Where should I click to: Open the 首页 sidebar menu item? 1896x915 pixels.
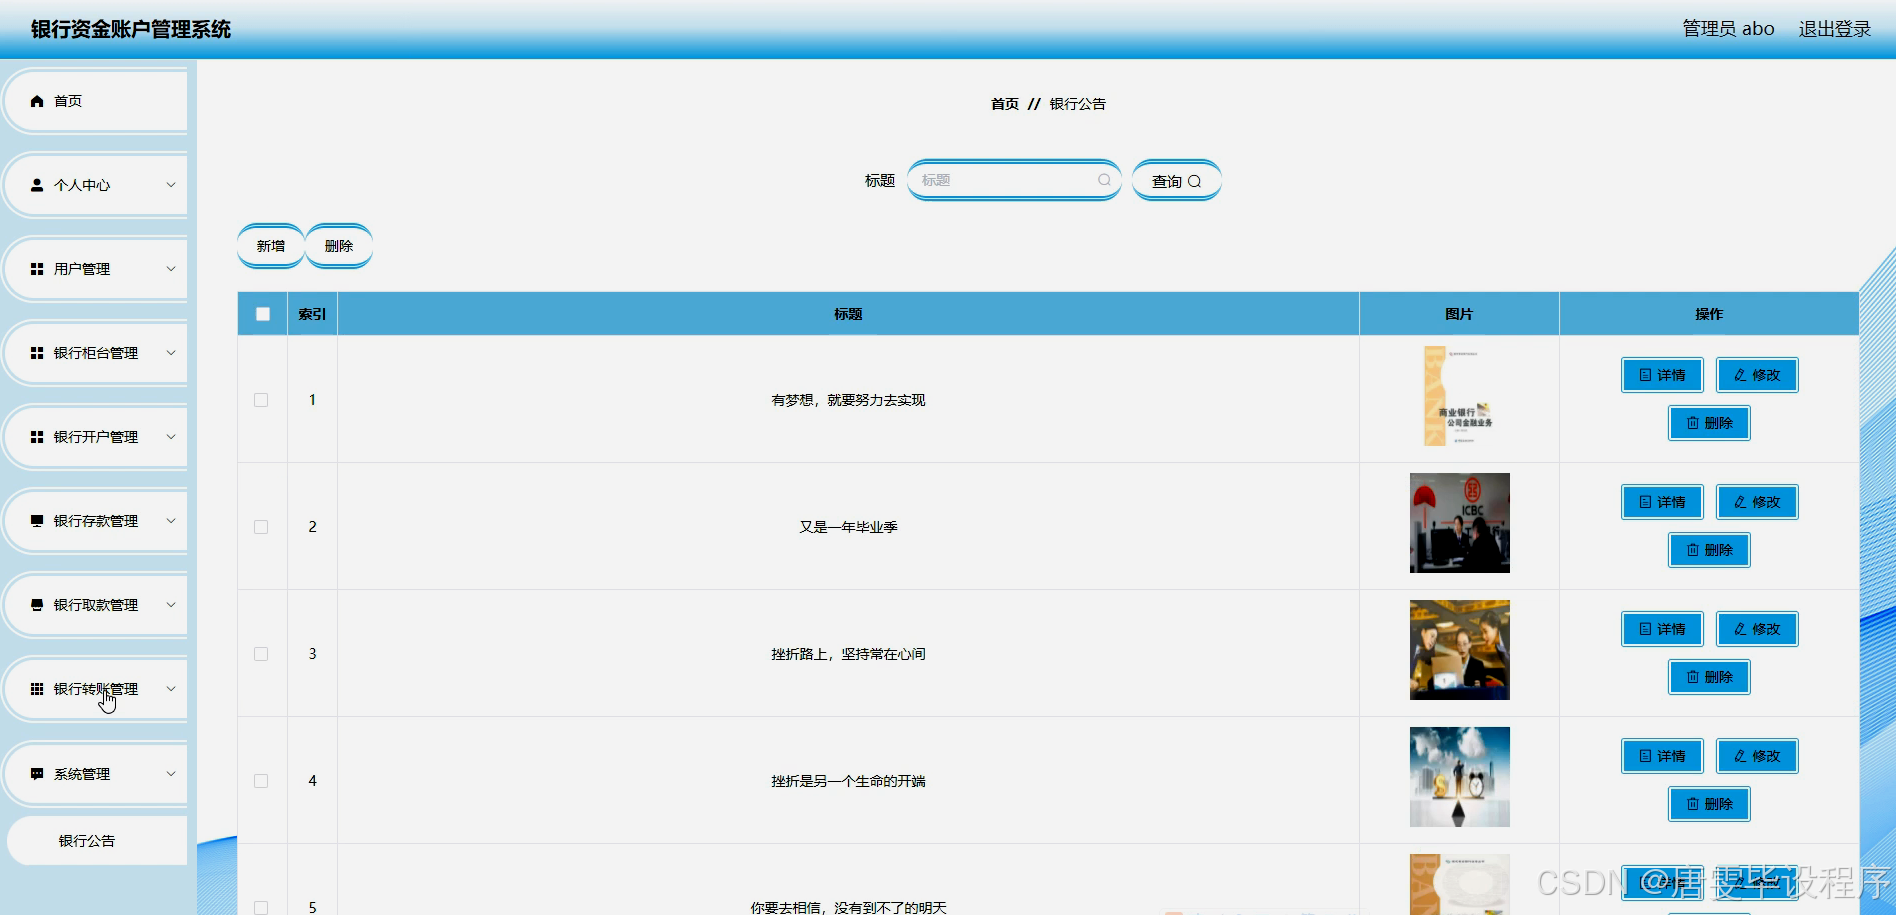[95, 101]
